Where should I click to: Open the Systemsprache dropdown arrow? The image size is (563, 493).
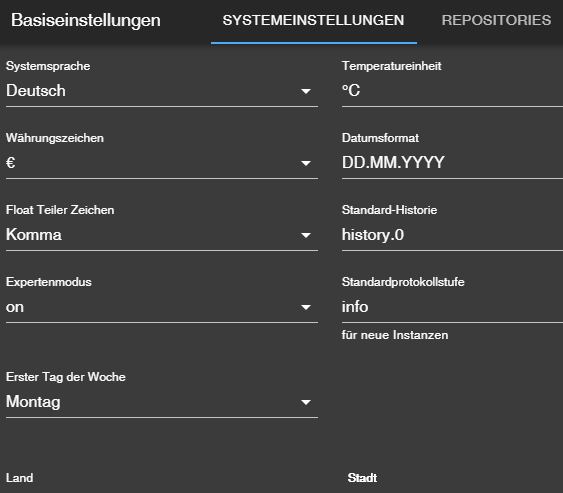[306, 91]
